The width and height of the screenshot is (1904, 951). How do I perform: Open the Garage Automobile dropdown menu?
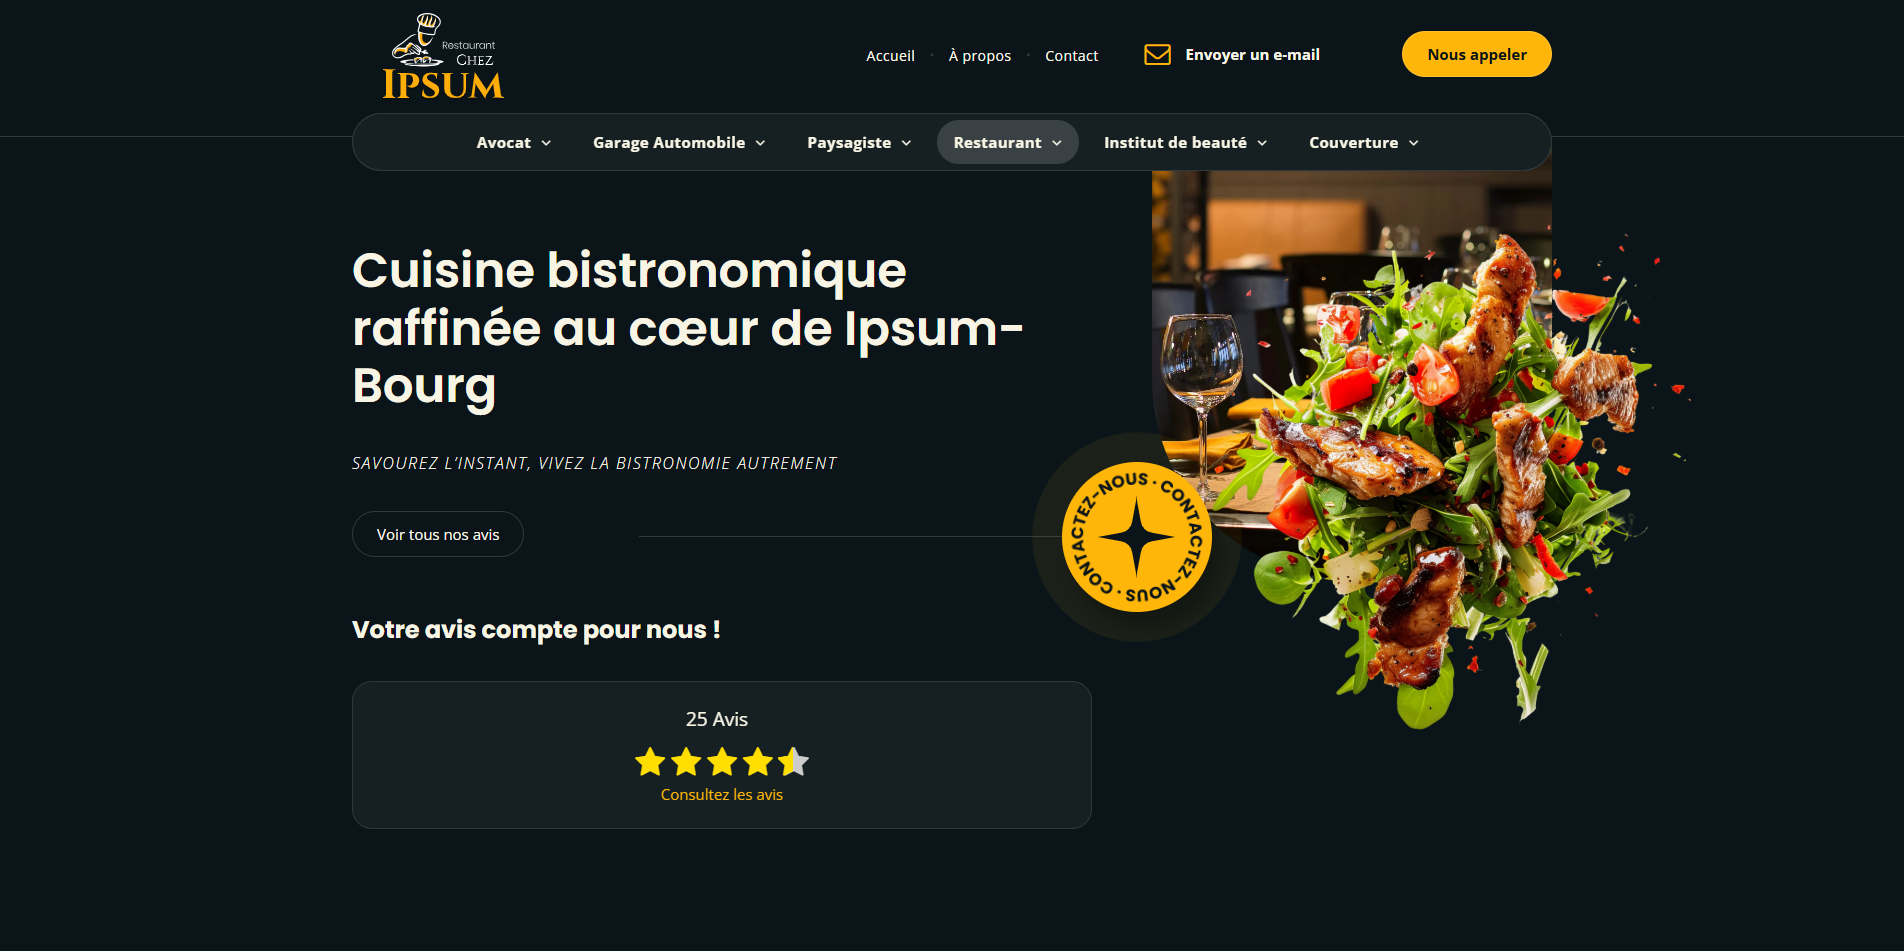[x=679, y=142]
